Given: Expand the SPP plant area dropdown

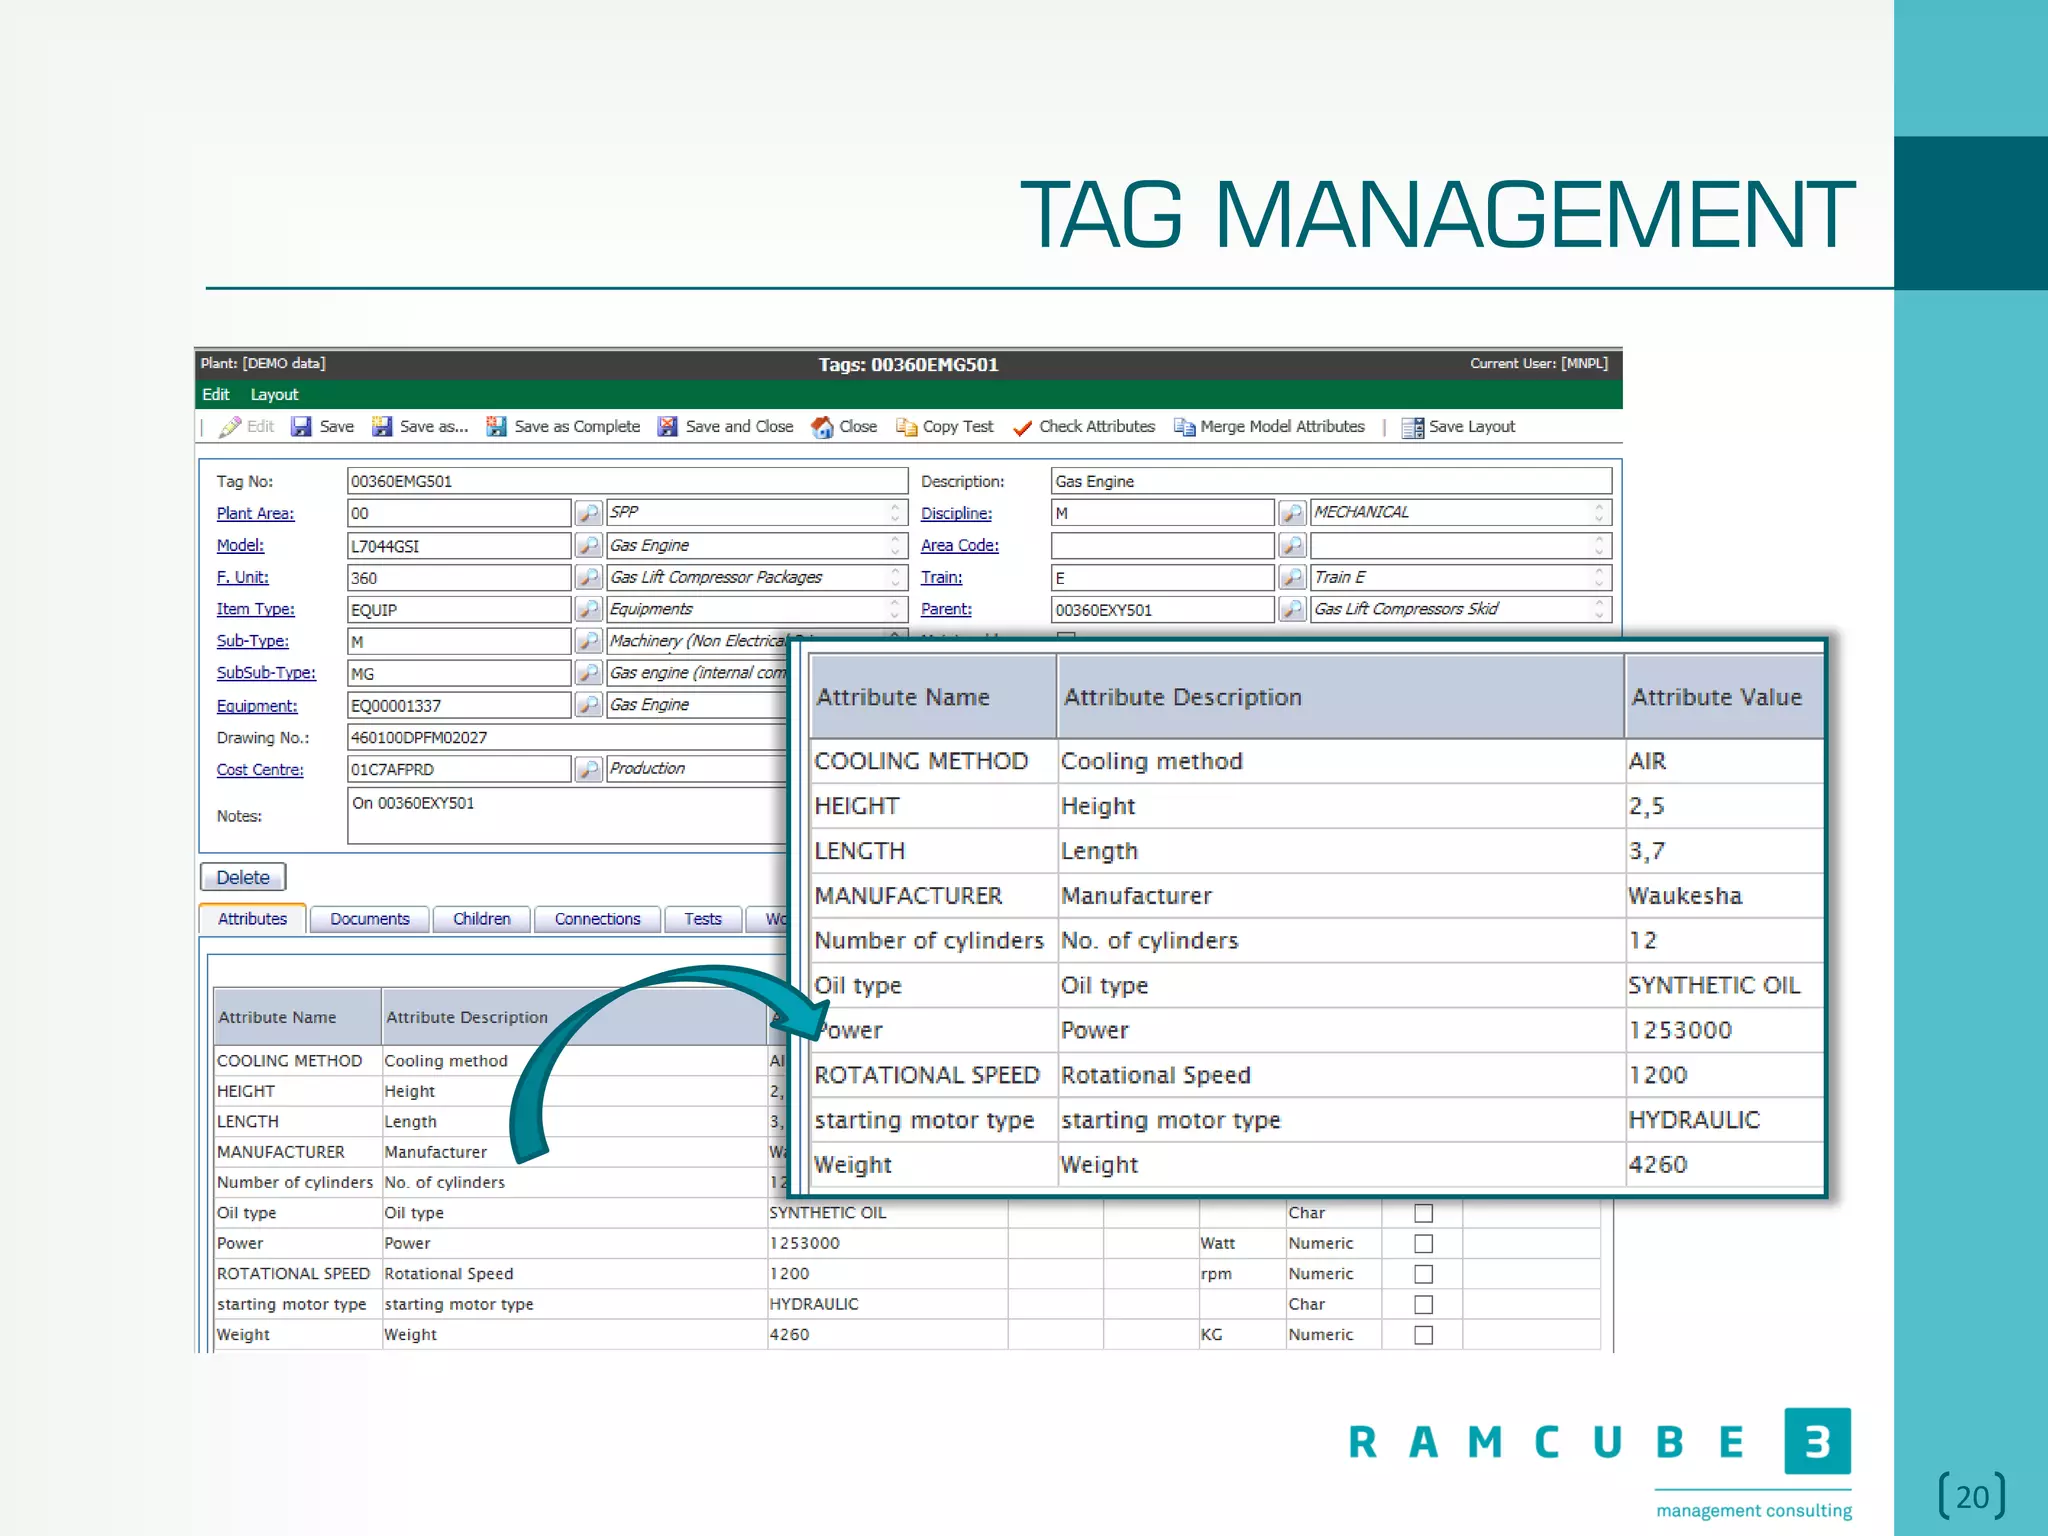Looking at the screenshot, I should (895, 513).
